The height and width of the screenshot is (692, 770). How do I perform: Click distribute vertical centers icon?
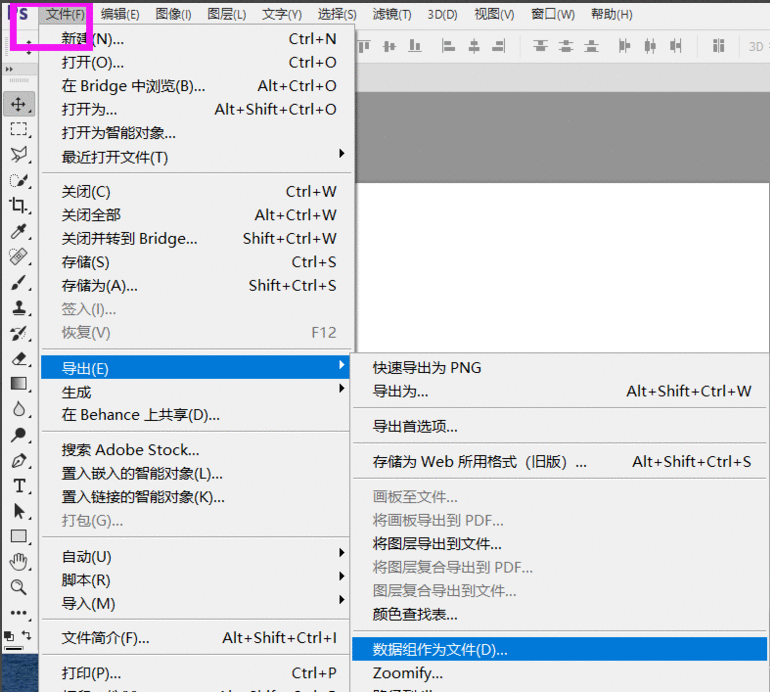566,46
